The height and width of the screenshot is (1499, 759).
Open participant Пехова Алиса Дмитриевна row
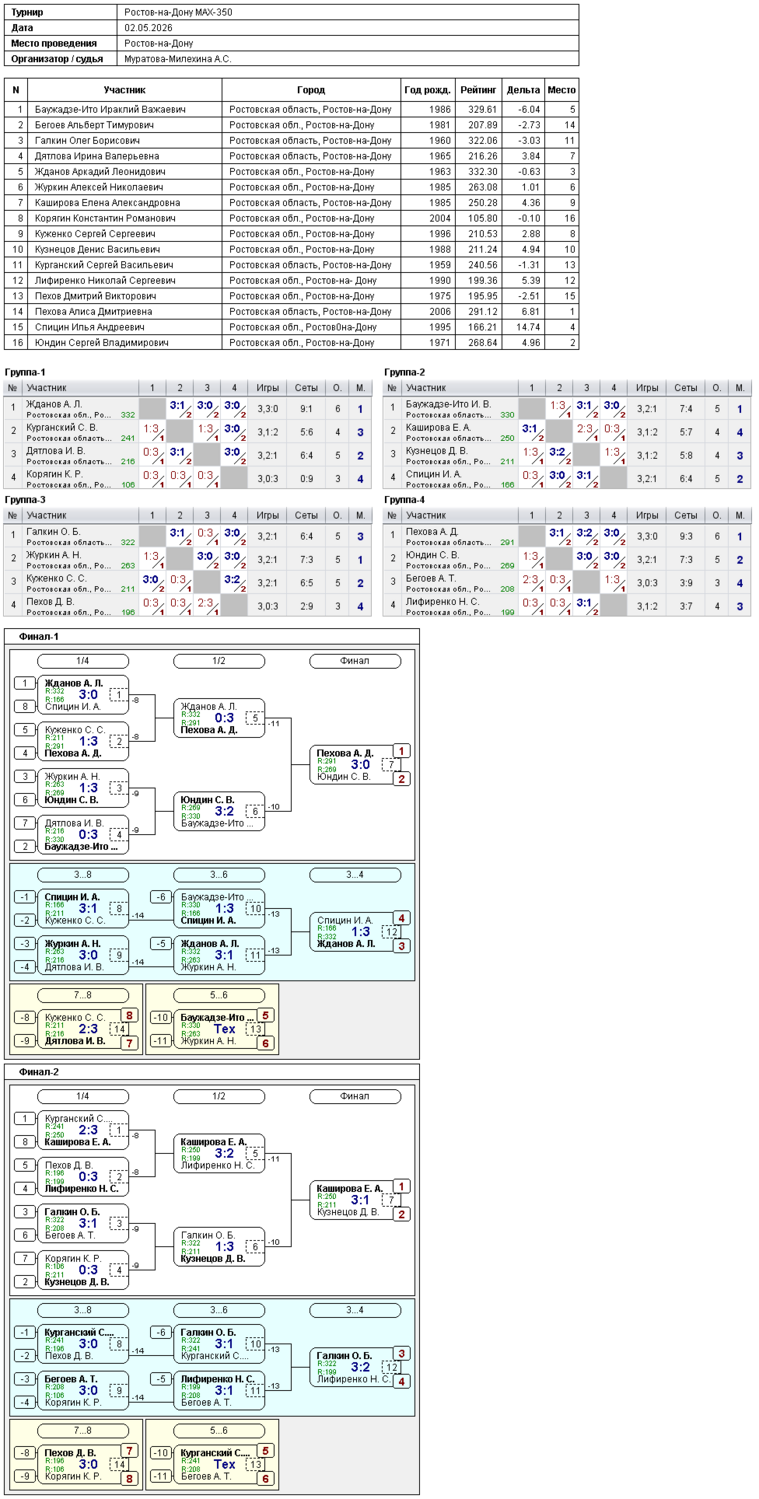tap(291, 311)
